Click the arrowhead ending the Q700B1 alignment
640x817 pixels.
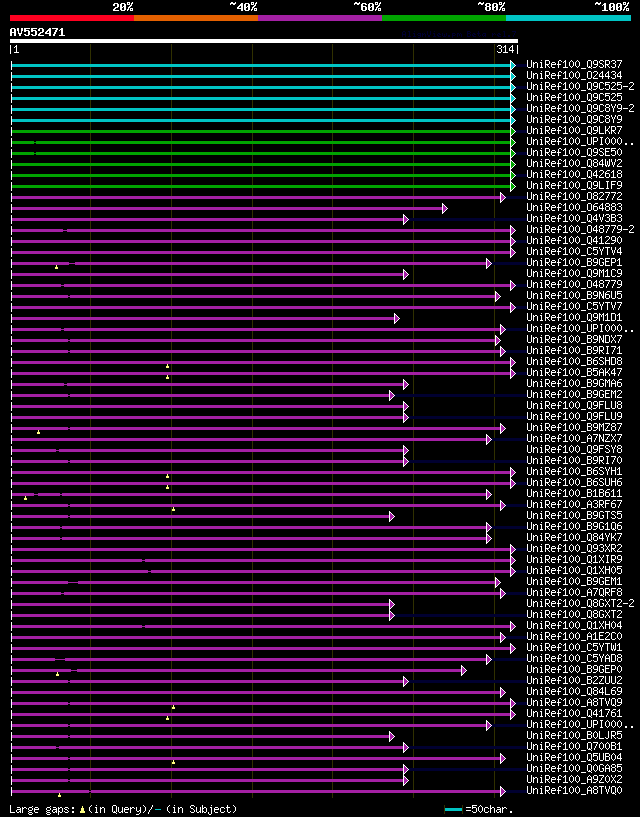click(x=405, y=747)
